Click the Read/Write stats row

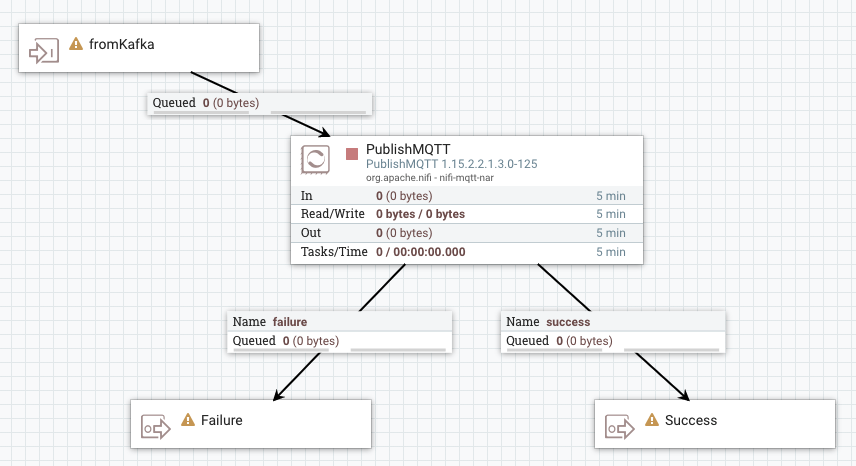(466, 214)
